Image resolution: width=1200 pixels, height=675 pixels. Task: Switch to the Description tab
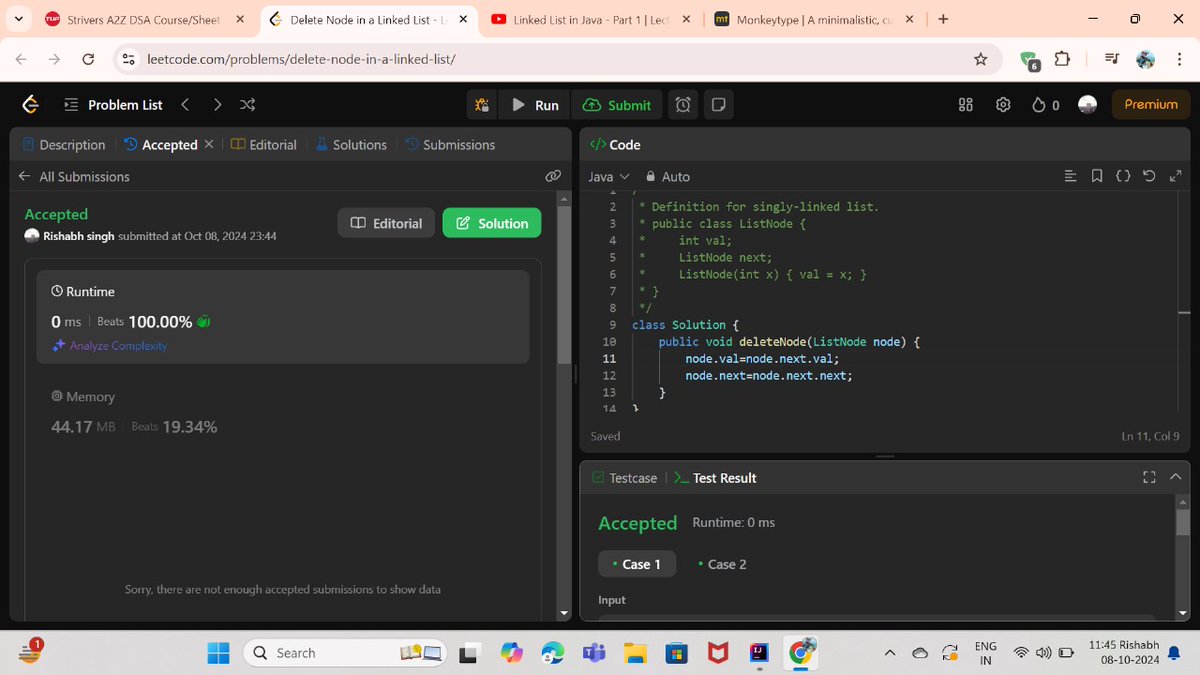click(x=63, y=145)
